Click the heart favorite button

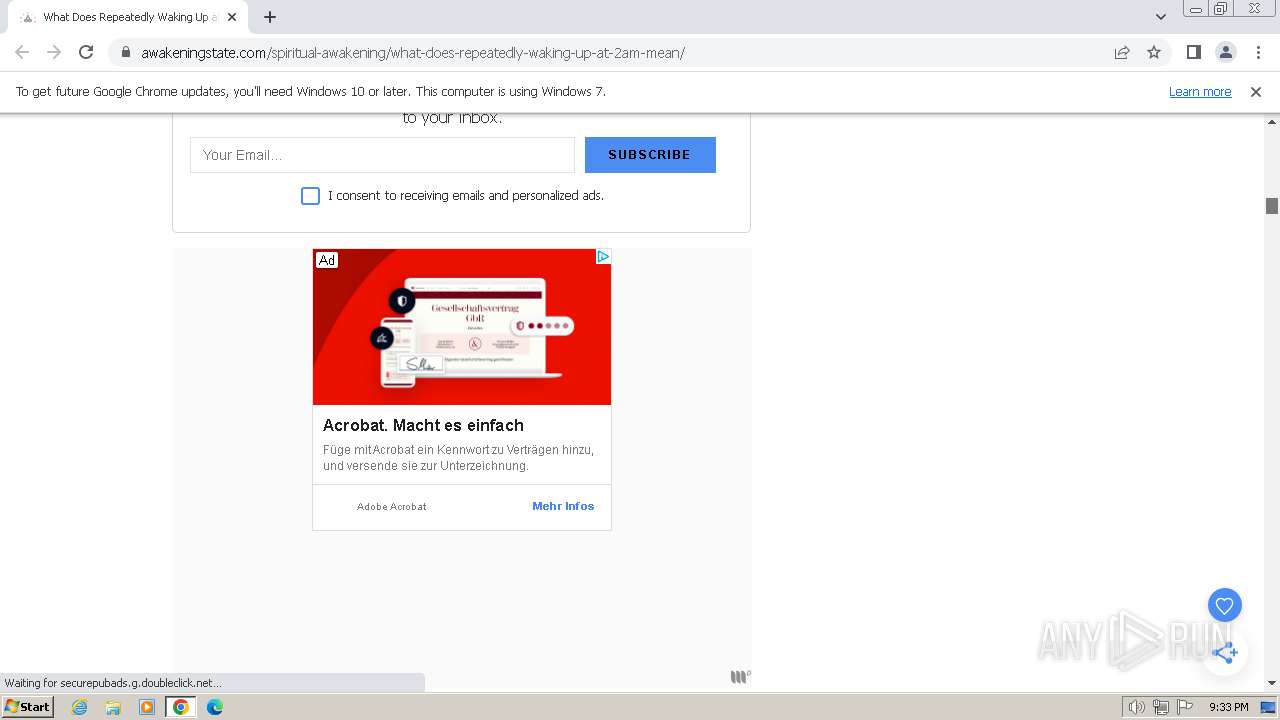(1225, 605)
